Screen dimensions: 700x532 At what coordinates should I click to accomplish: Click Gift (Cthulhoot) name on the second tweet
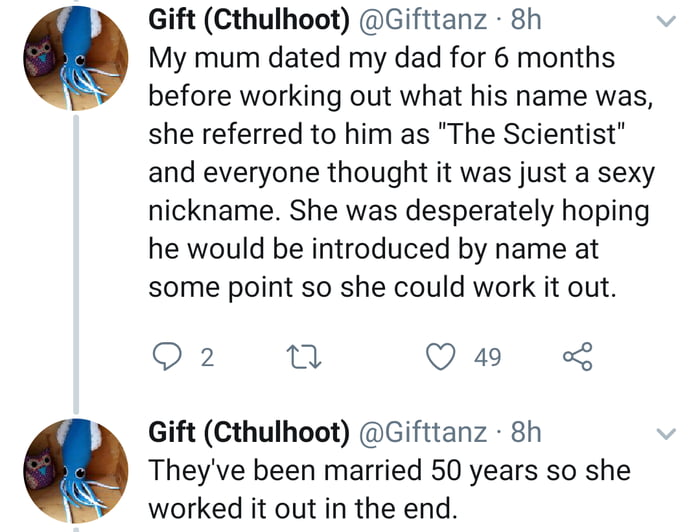pos(248,432)
